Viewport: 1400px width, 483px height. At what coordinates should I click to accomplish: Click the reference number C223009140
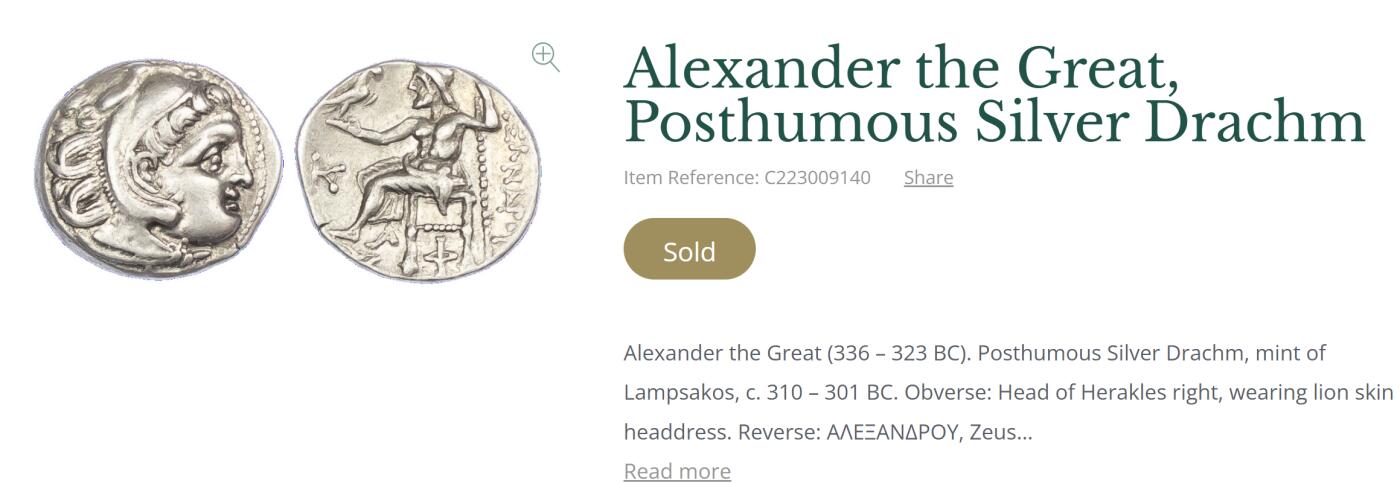coord(817,178)
